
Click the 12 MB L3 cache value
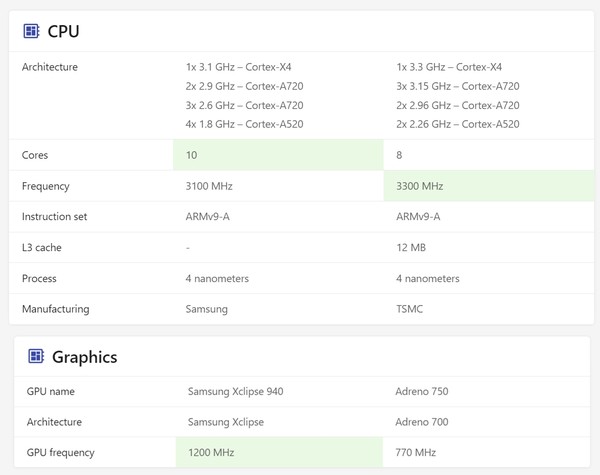411,247
